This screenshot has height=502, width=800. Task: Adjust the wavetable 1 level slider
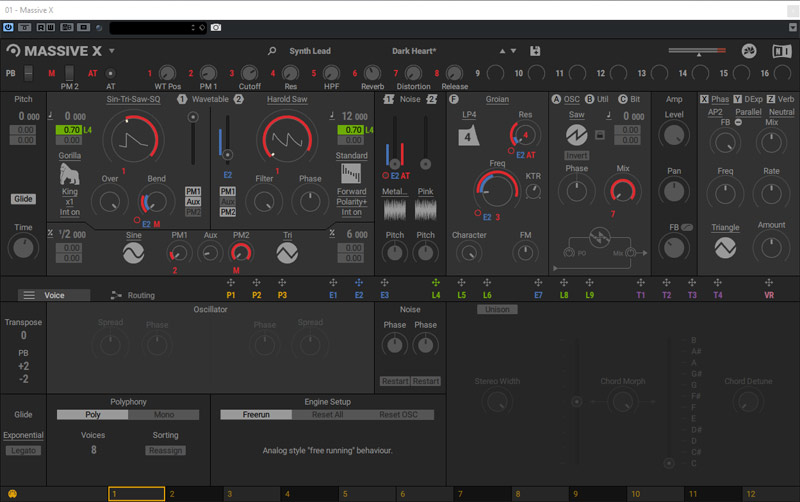(192, 119)
